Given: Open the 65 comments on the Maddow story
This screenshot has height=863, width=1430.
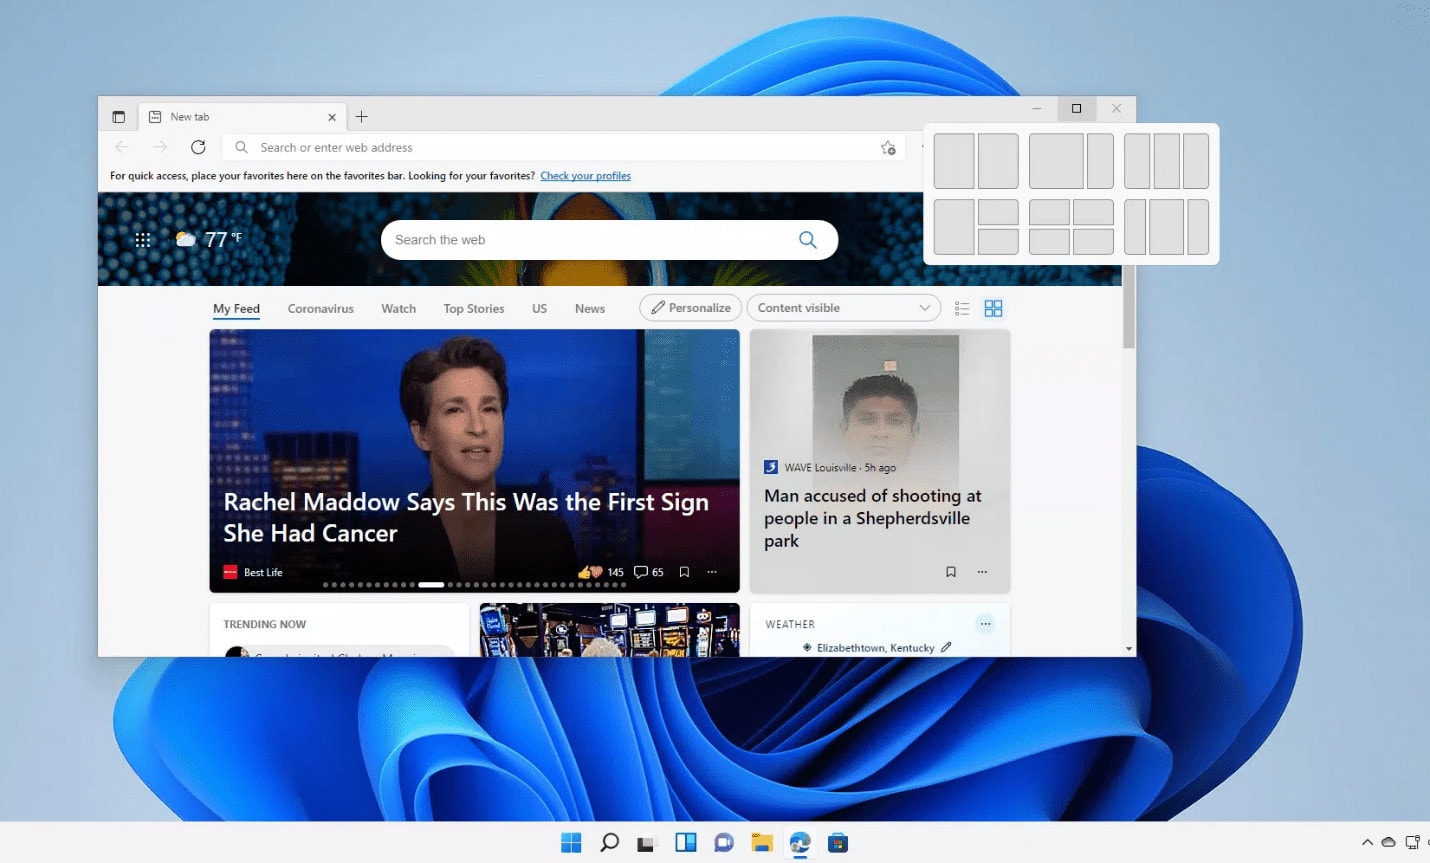Looking at the screenshot, I should click(649, 572).
